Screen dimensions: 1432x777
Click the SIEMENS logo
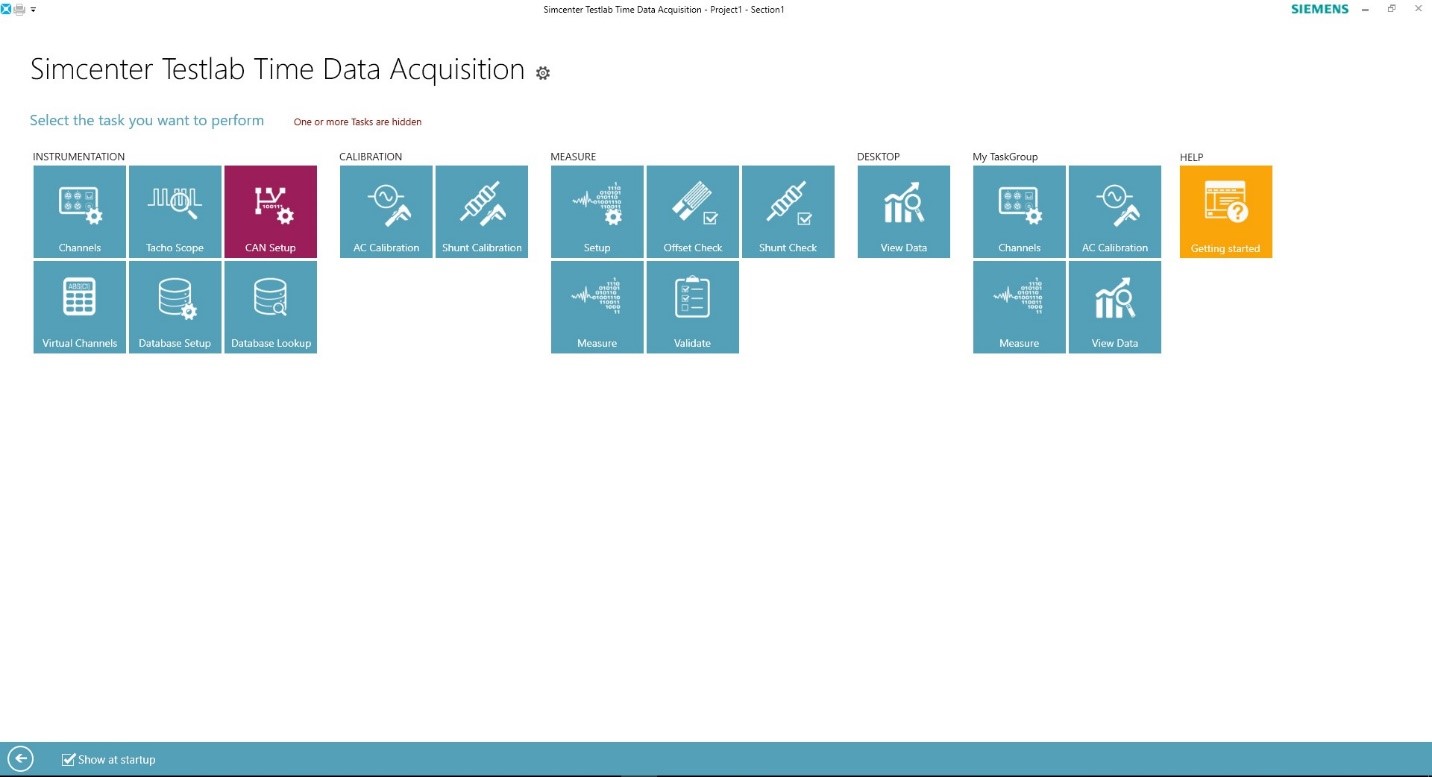click(1320, 9)
